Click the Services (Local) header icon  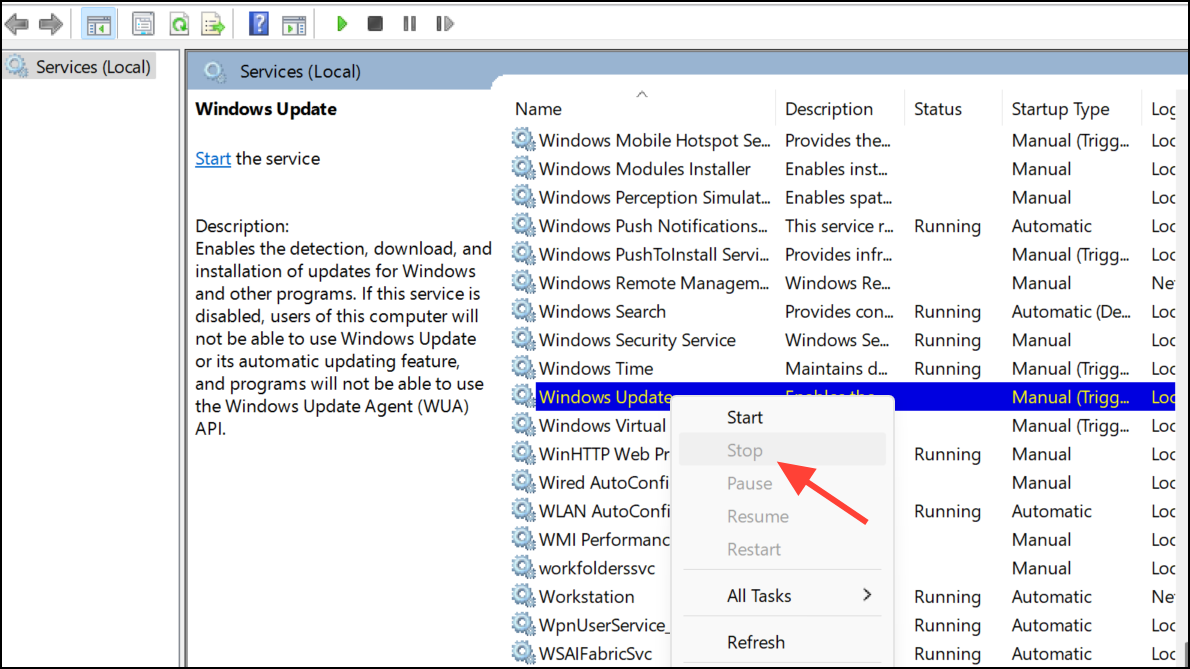click(x=215, y=72)
